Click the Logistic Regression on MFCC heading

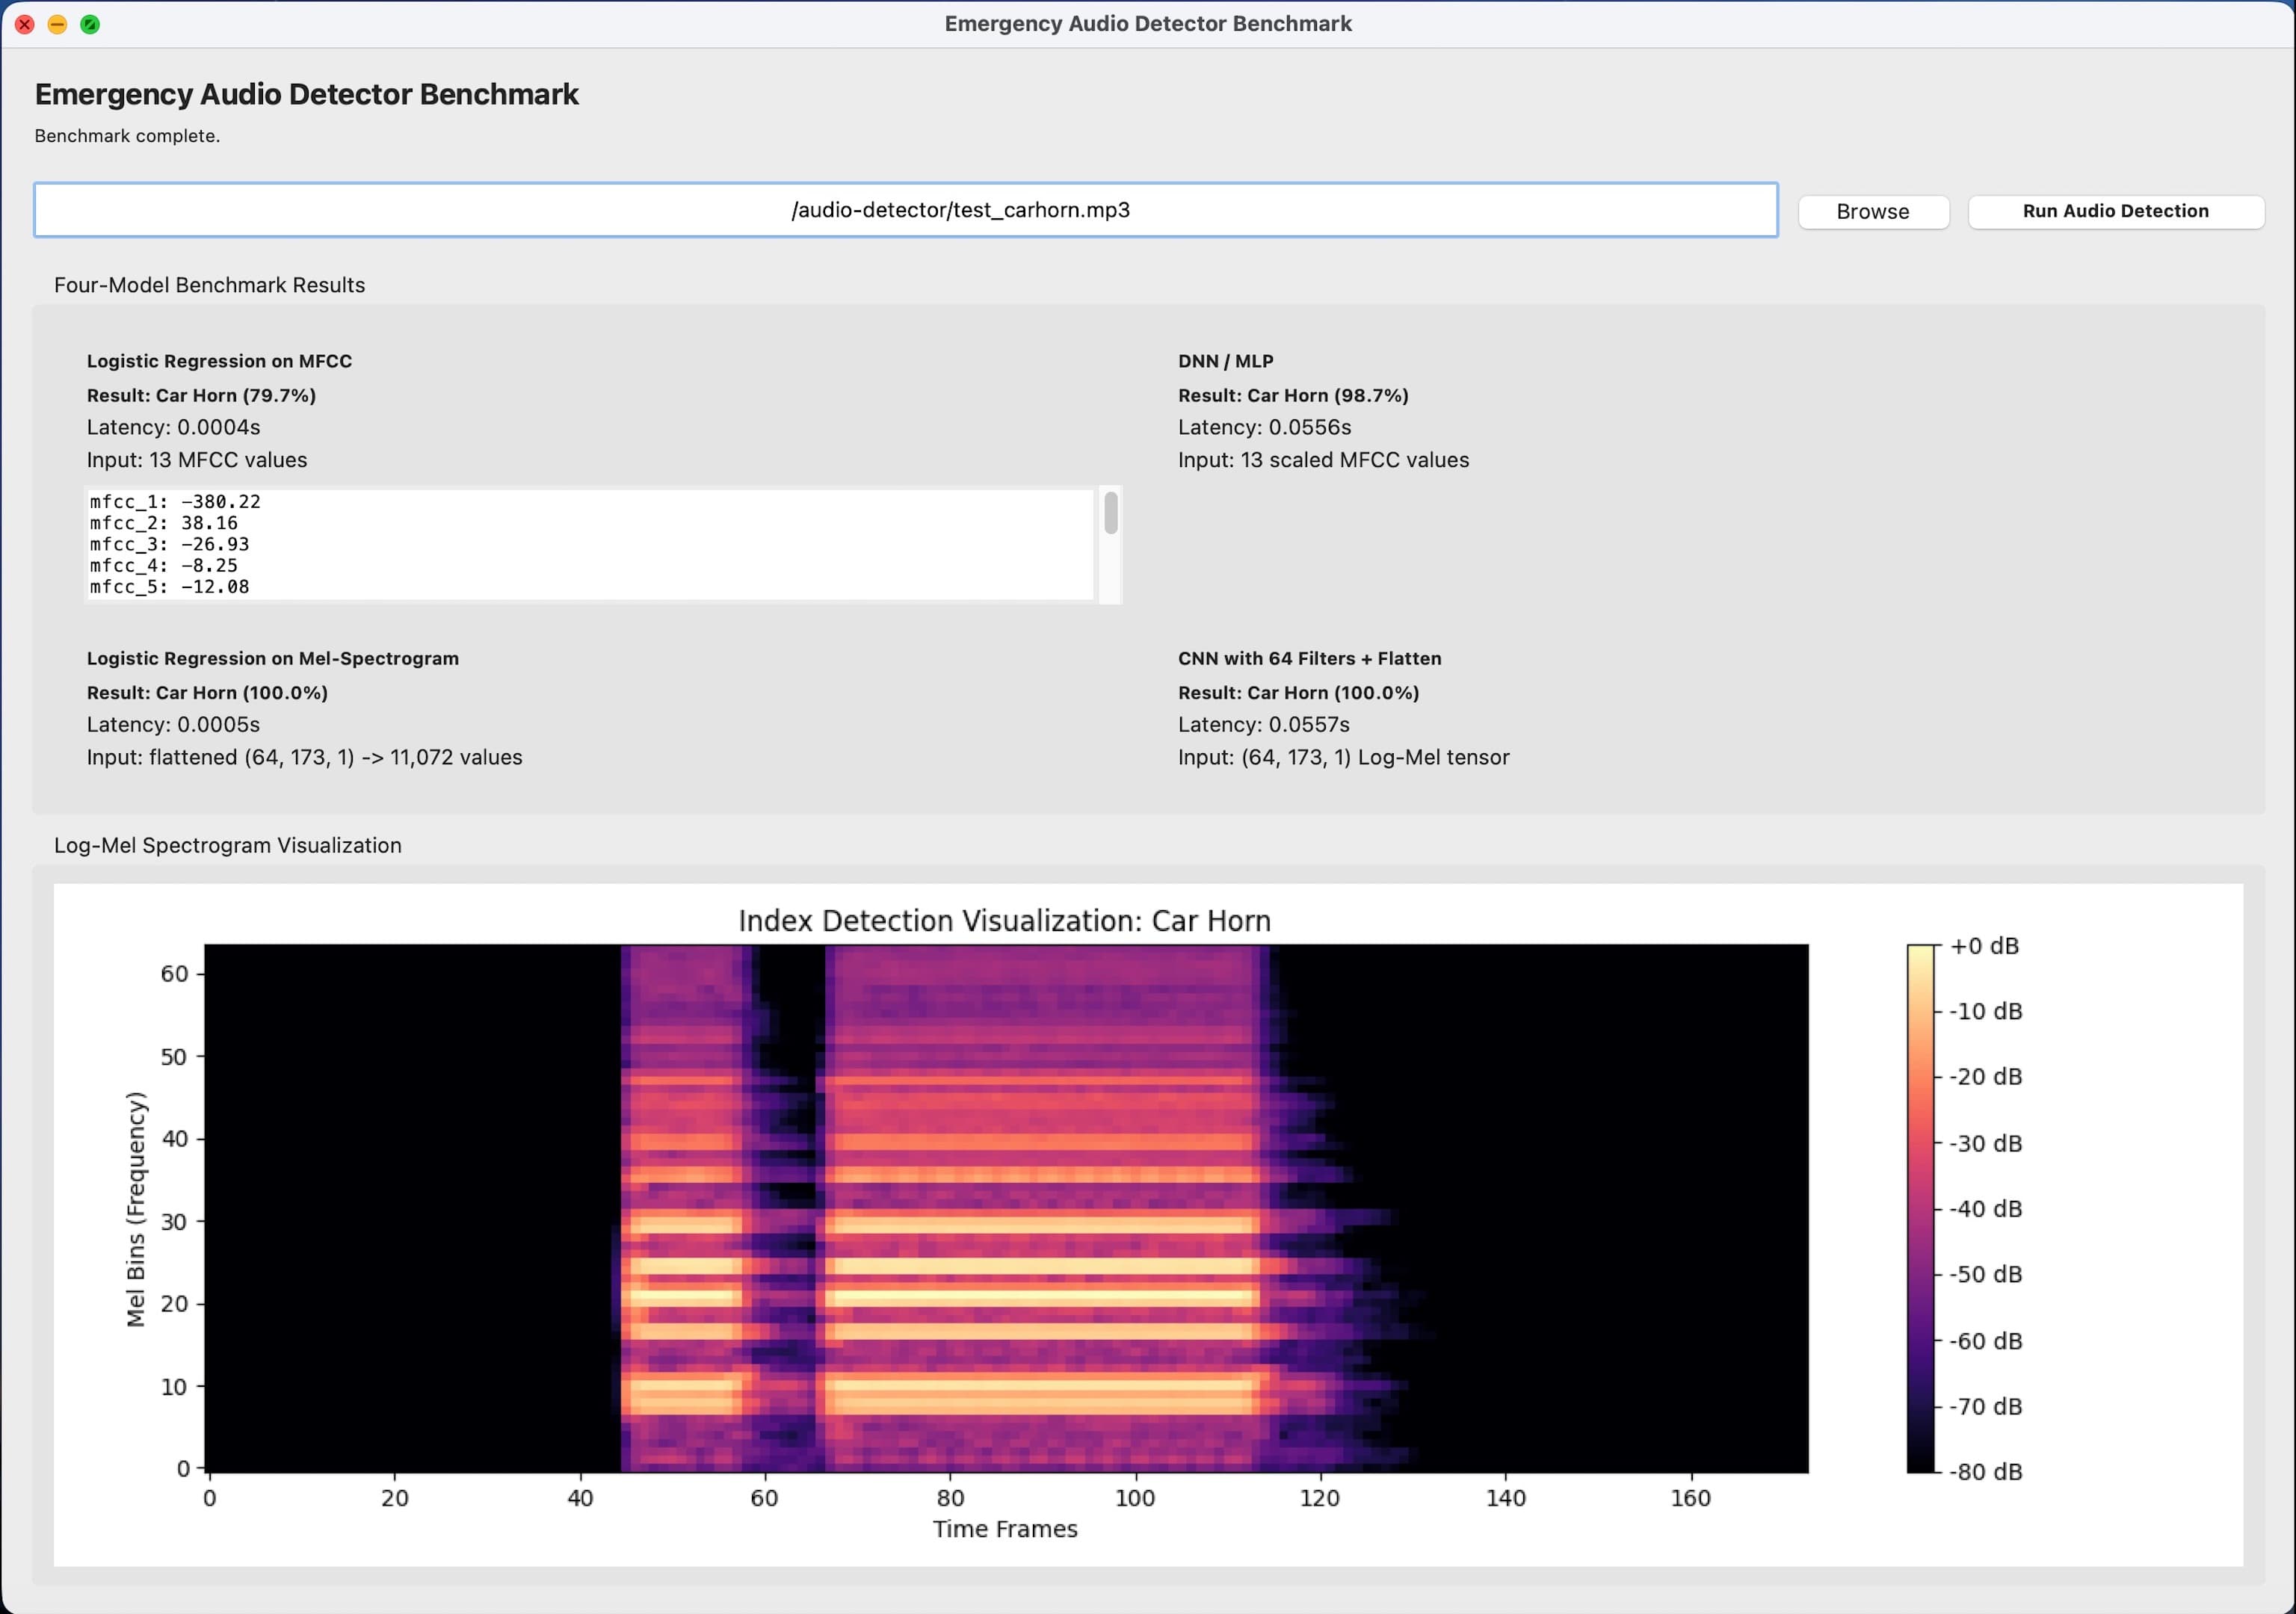219,361
